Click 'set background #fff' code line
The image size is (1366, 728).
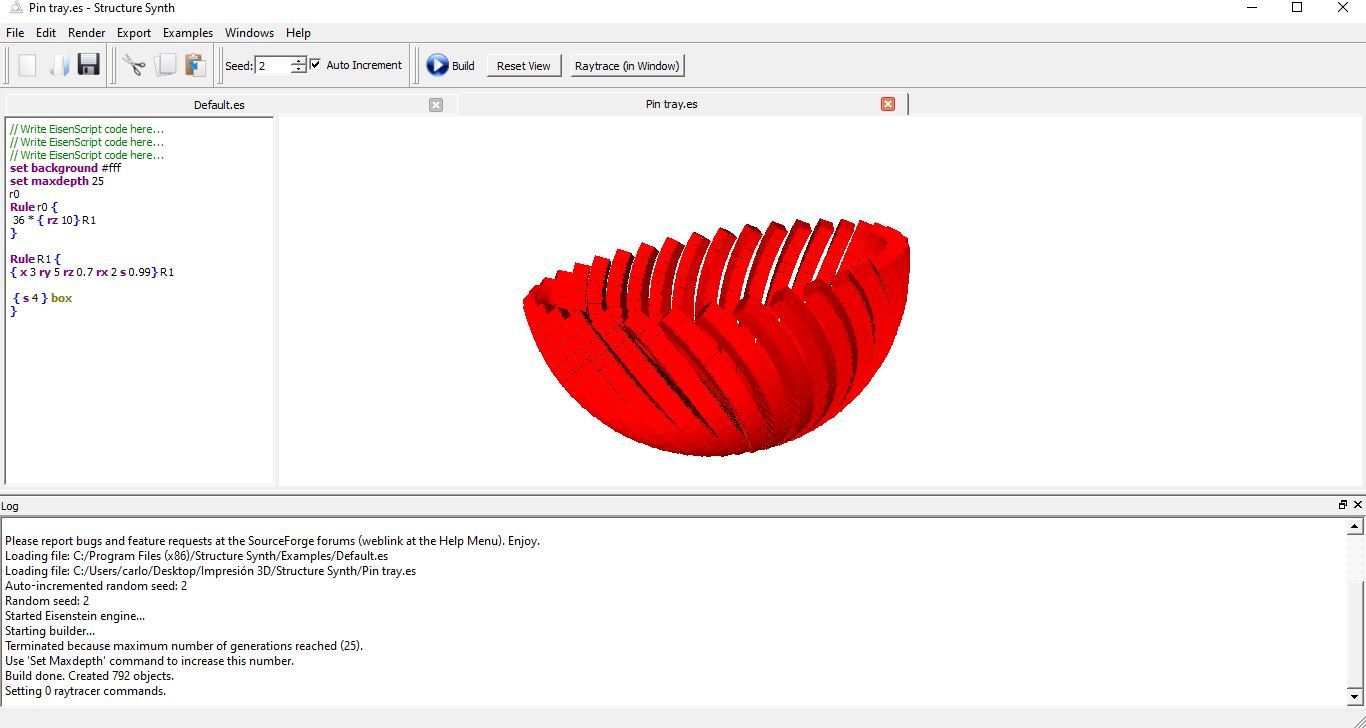tap(66, 168)
